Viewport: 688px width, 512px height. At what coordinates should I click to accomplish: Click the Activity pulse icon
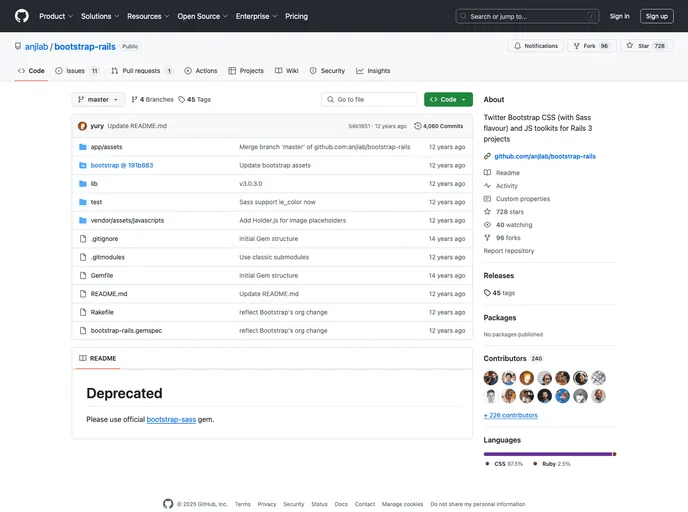tap(487, 186)
